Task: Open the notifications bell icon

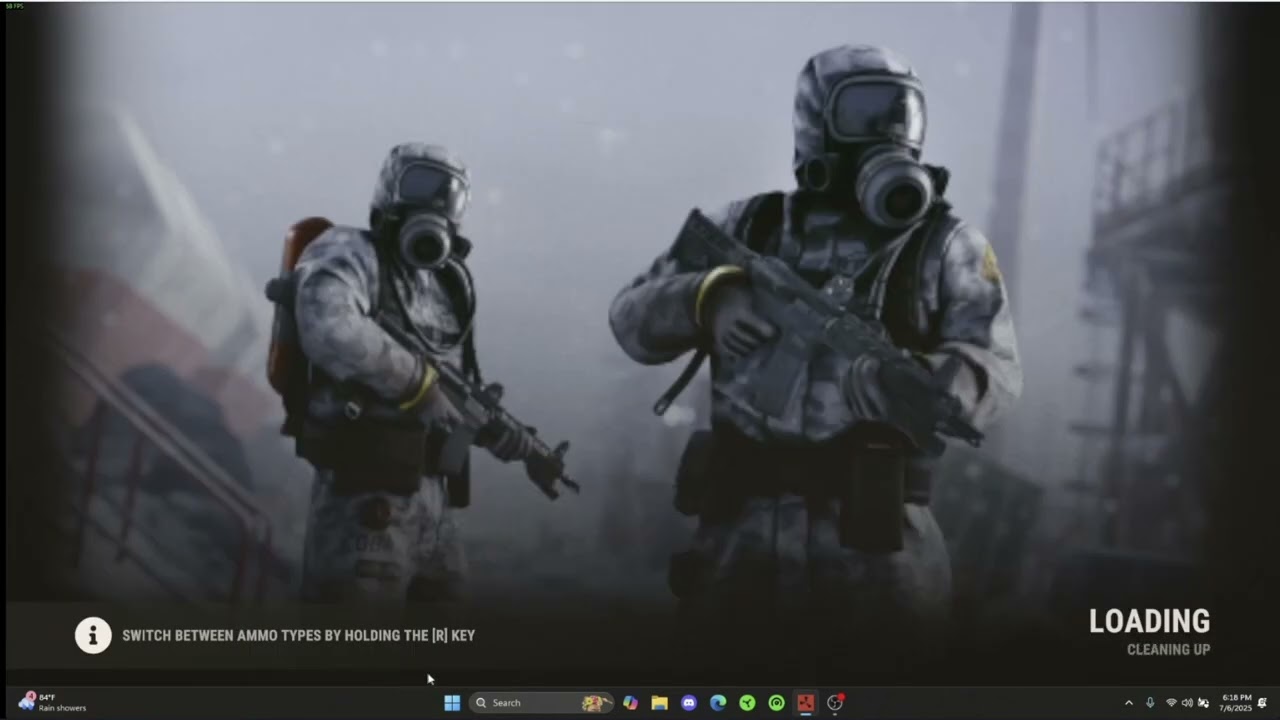Action: click(x=1262, y=703)
